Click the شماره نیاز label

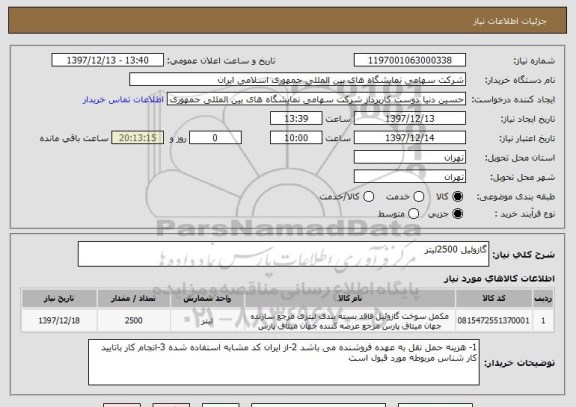coord(534,61)
